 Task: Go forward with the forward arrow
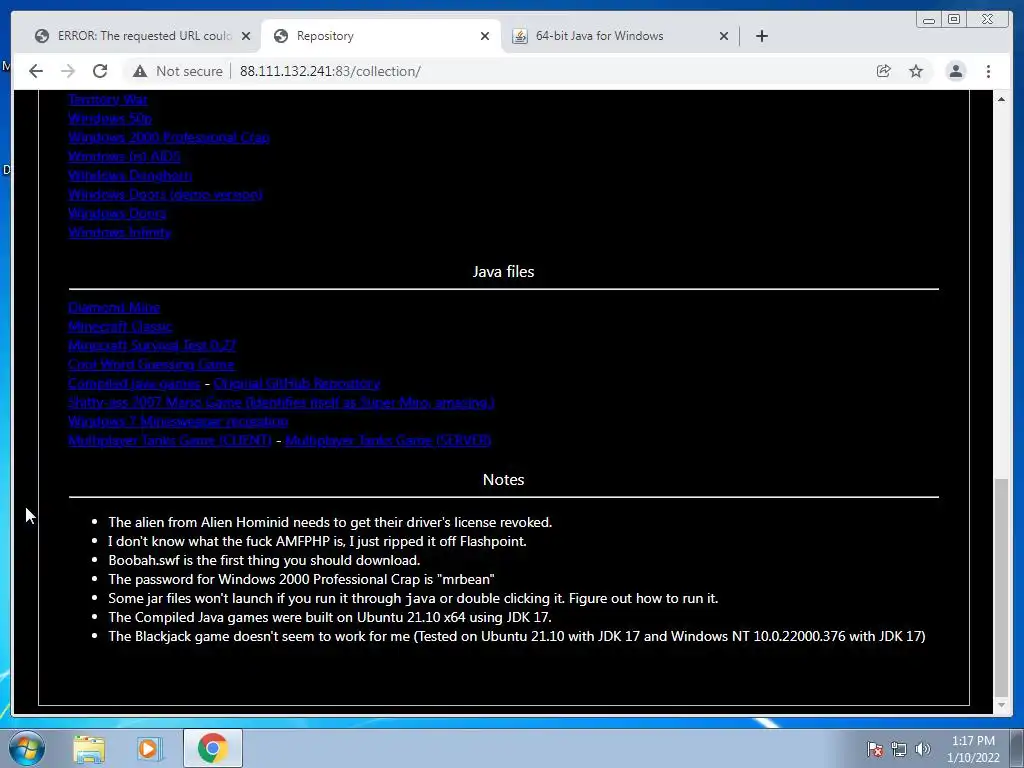(68, 71)
